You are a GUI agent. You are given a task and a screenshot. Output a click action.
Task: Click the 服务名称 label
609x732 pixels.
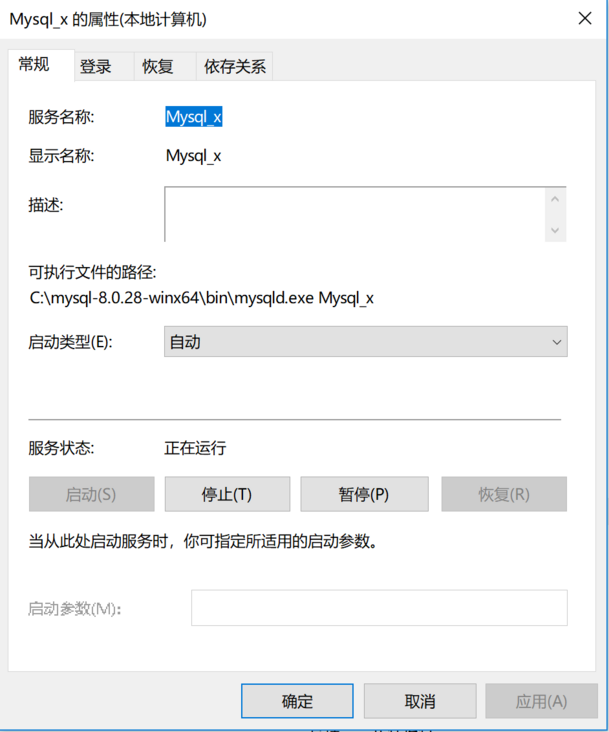(x=61, y=117)
